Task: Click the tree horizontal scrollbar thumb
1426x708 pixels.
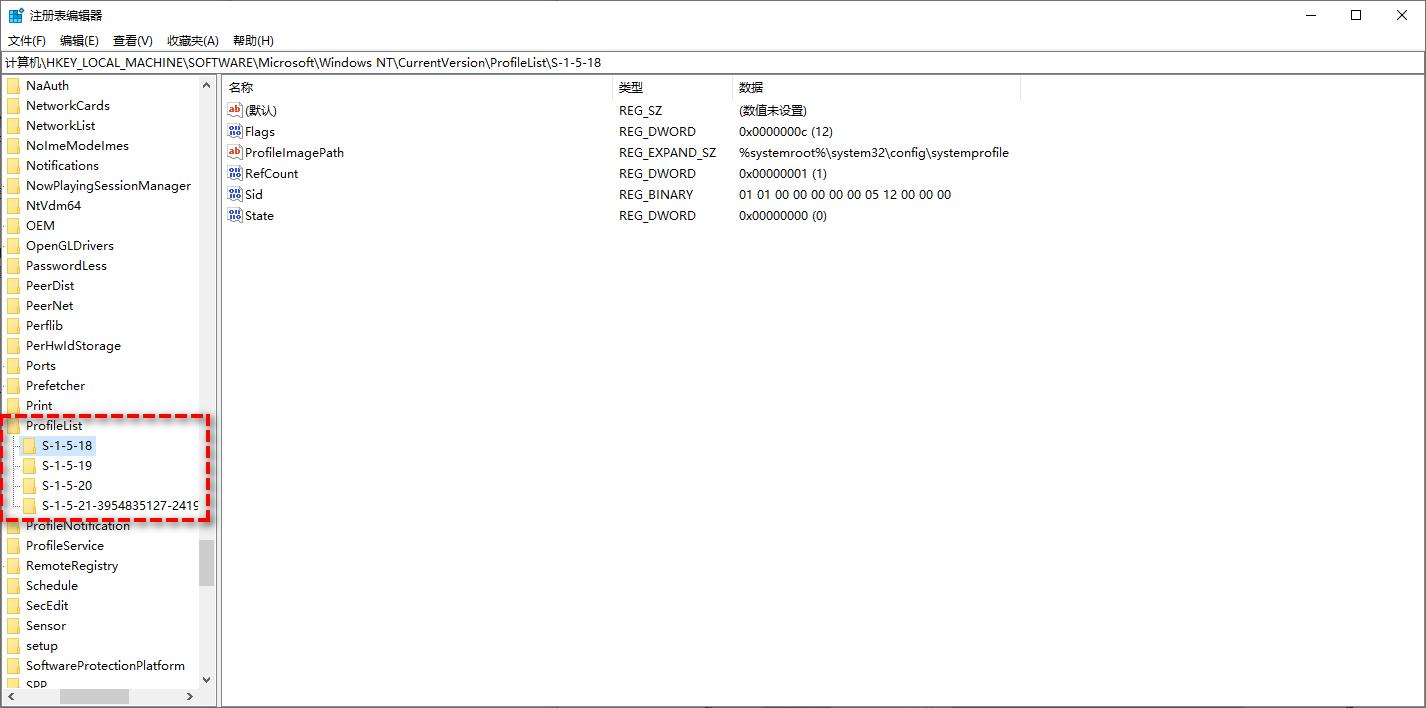Action: [93, 696]
